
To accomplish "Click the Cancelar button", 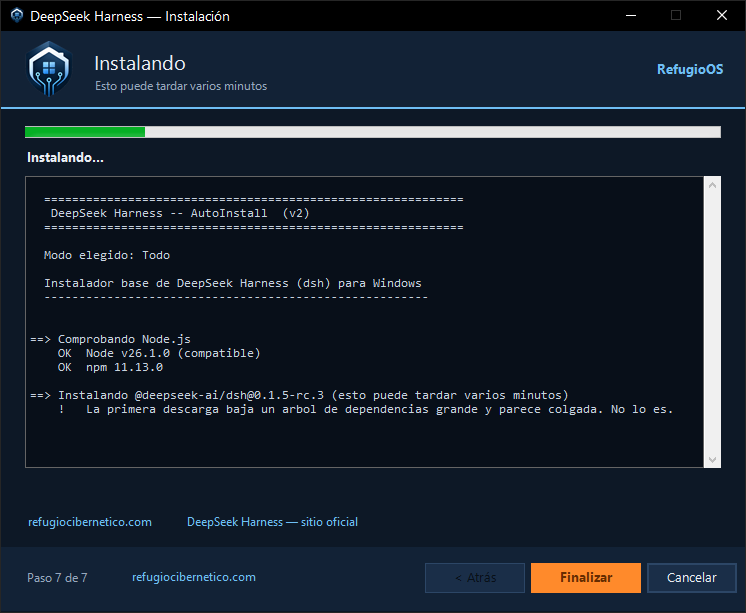I will (x=691, y=578).
